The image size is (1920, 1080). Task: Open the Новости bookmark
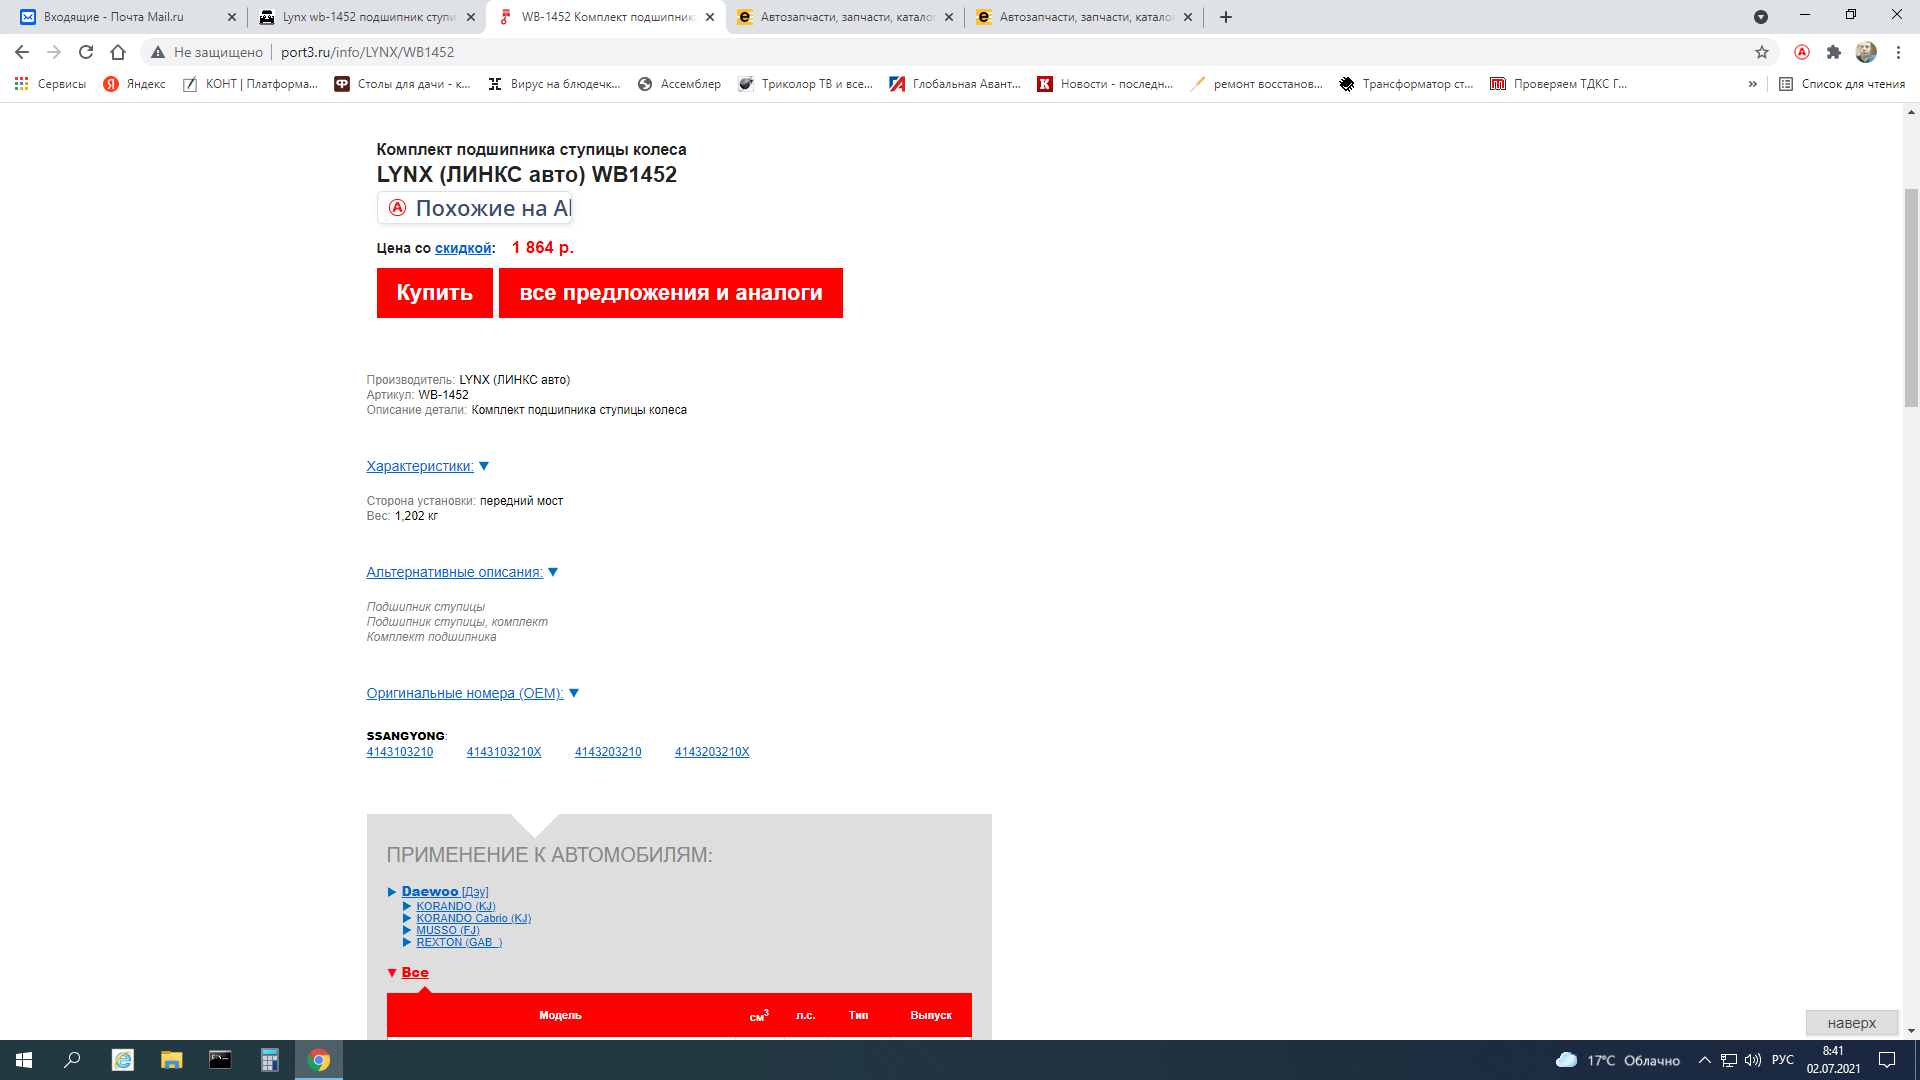[1106, 84]
